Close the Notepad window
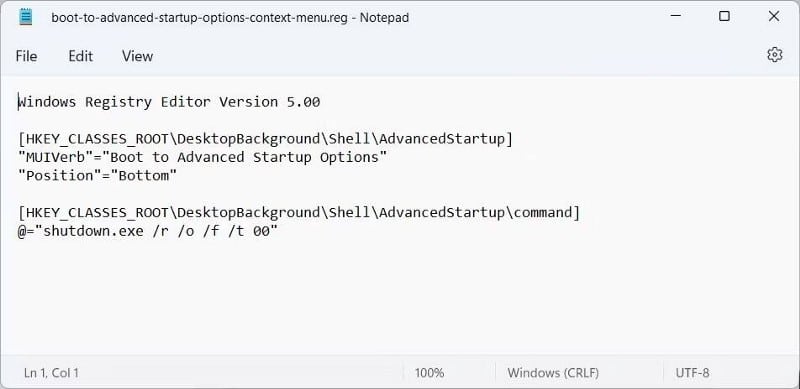Viewport: 800px width, 389px height. (x=773, y=16)
